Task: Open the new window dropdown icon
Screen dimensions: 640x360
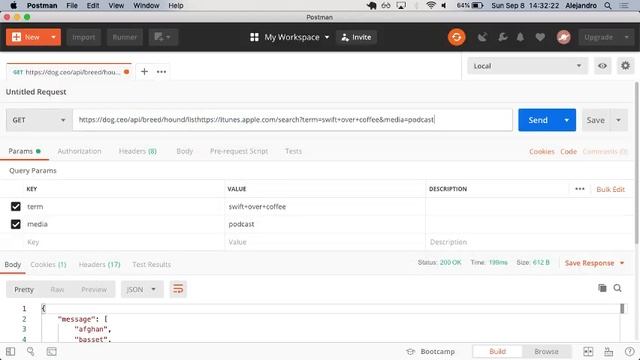Action: (x=163, y=37)
